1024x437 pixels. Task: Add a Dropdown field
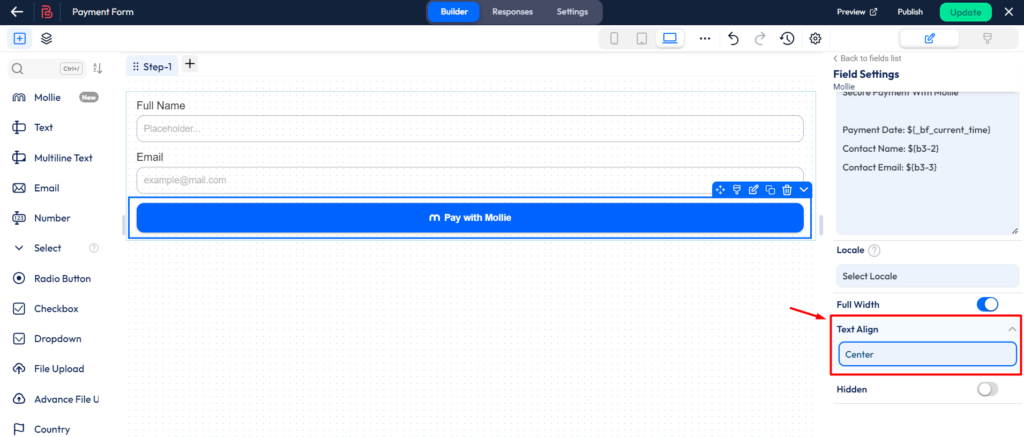point(55,338)
